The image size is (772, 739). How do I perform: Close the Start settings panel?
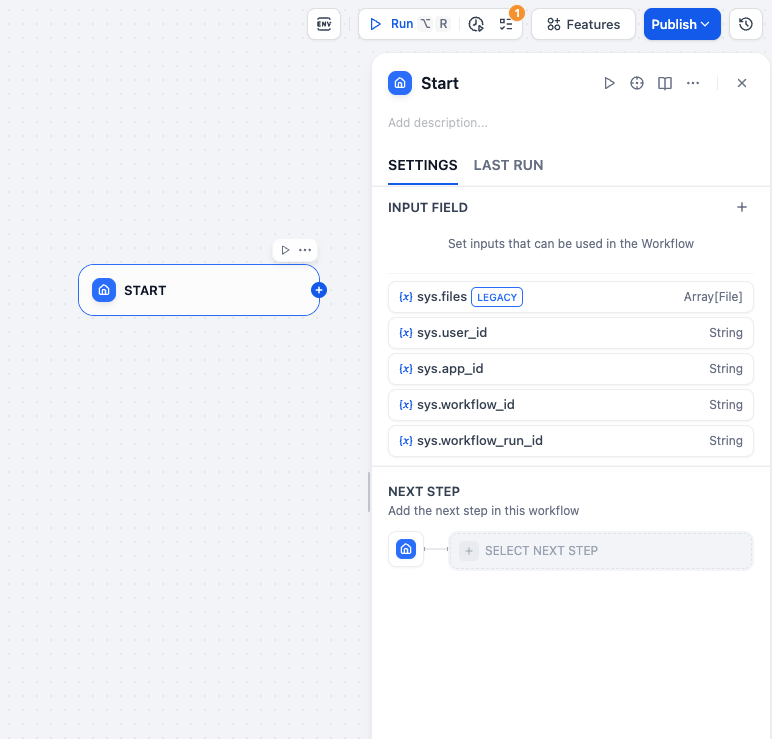(x=742, y=83)
